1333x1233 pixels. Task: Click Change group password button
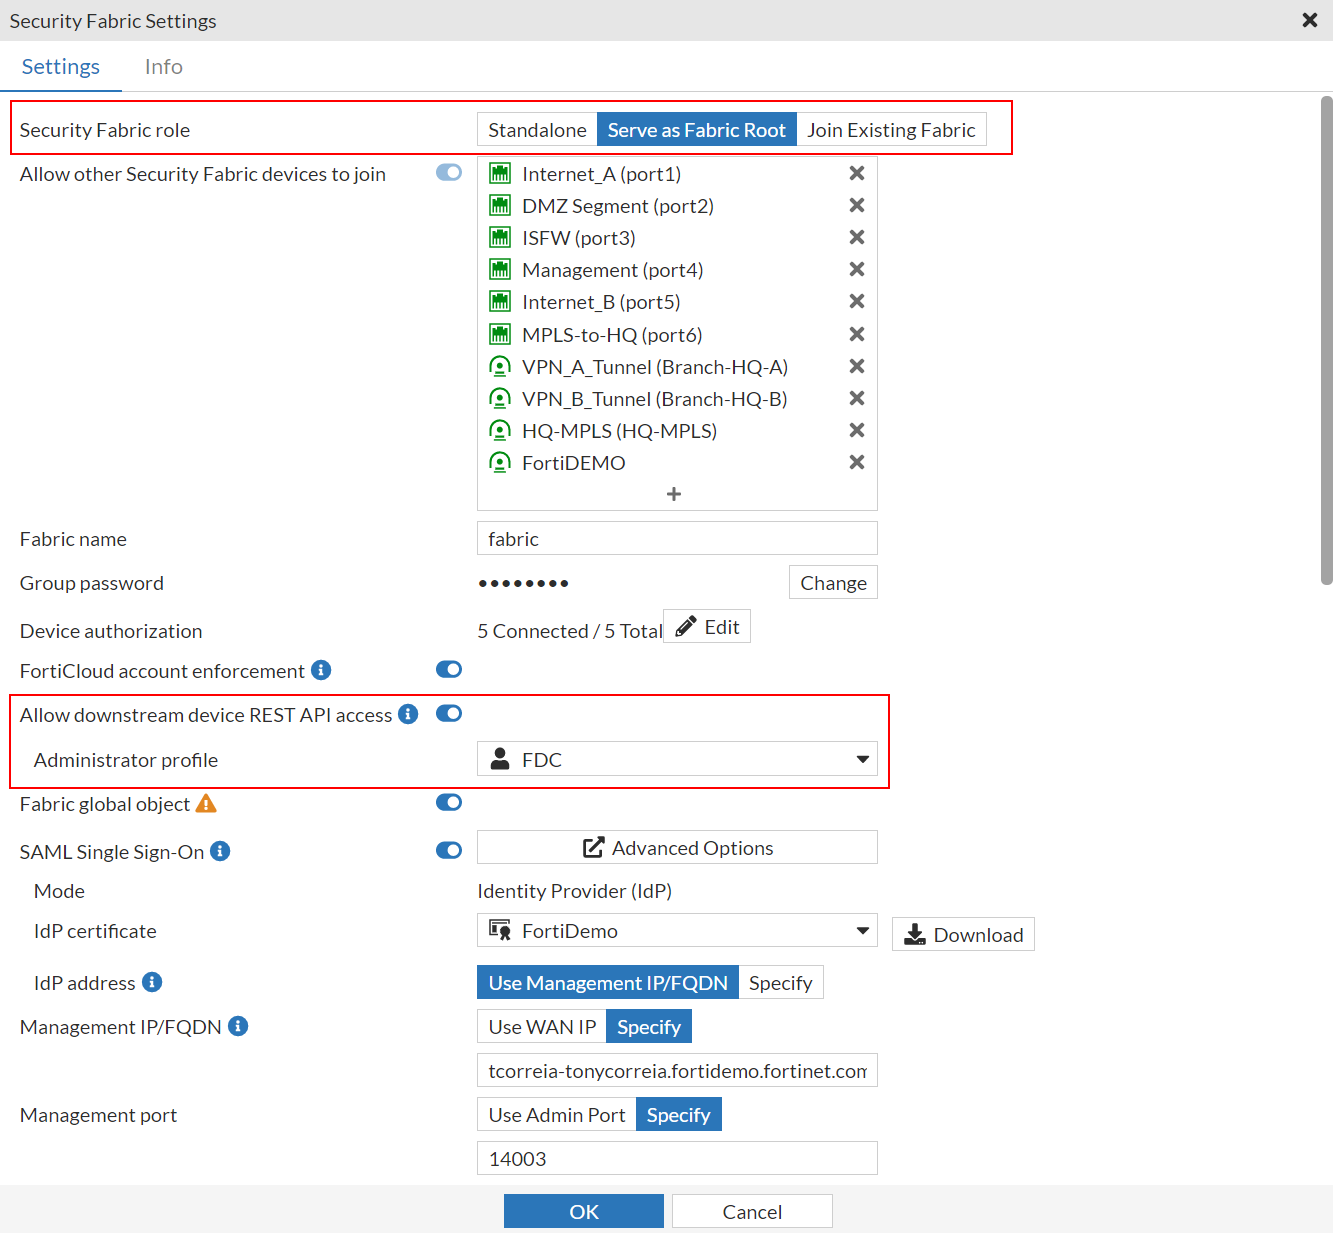[833, 583]
